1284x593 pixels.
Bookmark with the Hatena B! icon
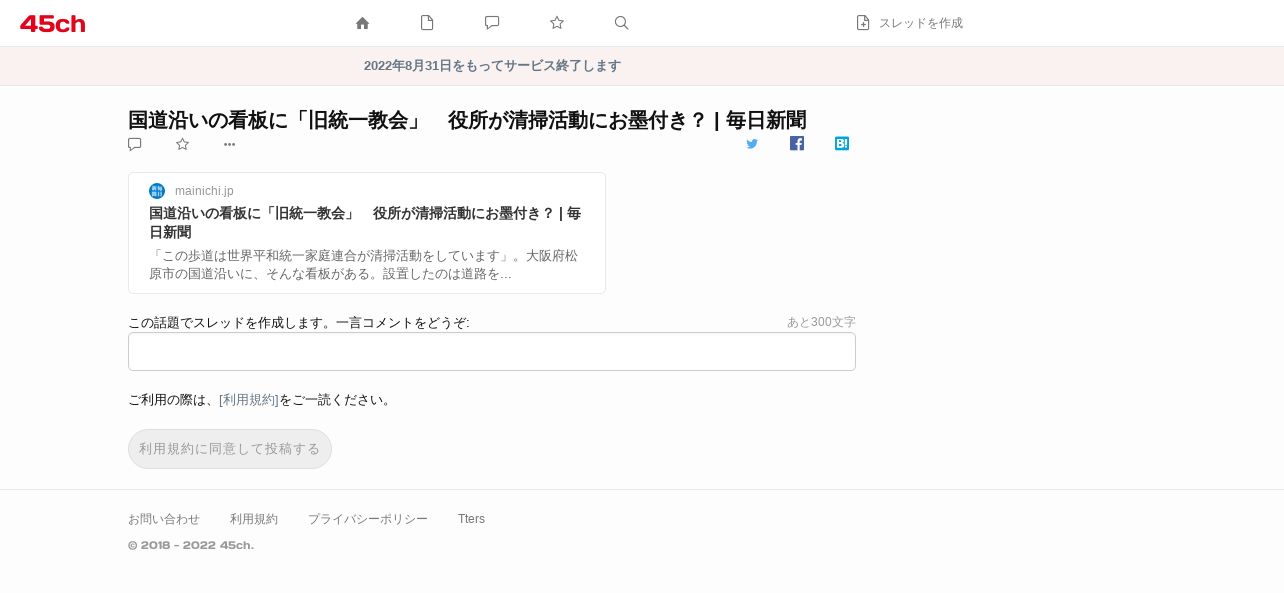842,143
